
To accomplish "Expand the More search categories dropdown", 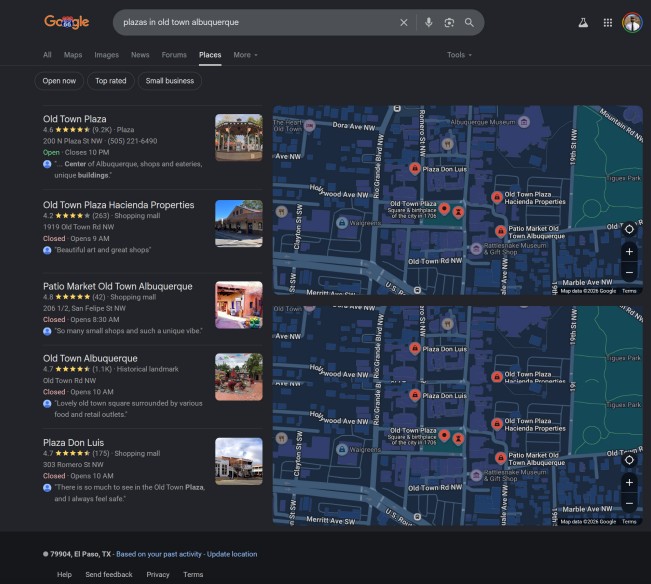I will click(245, 55).
